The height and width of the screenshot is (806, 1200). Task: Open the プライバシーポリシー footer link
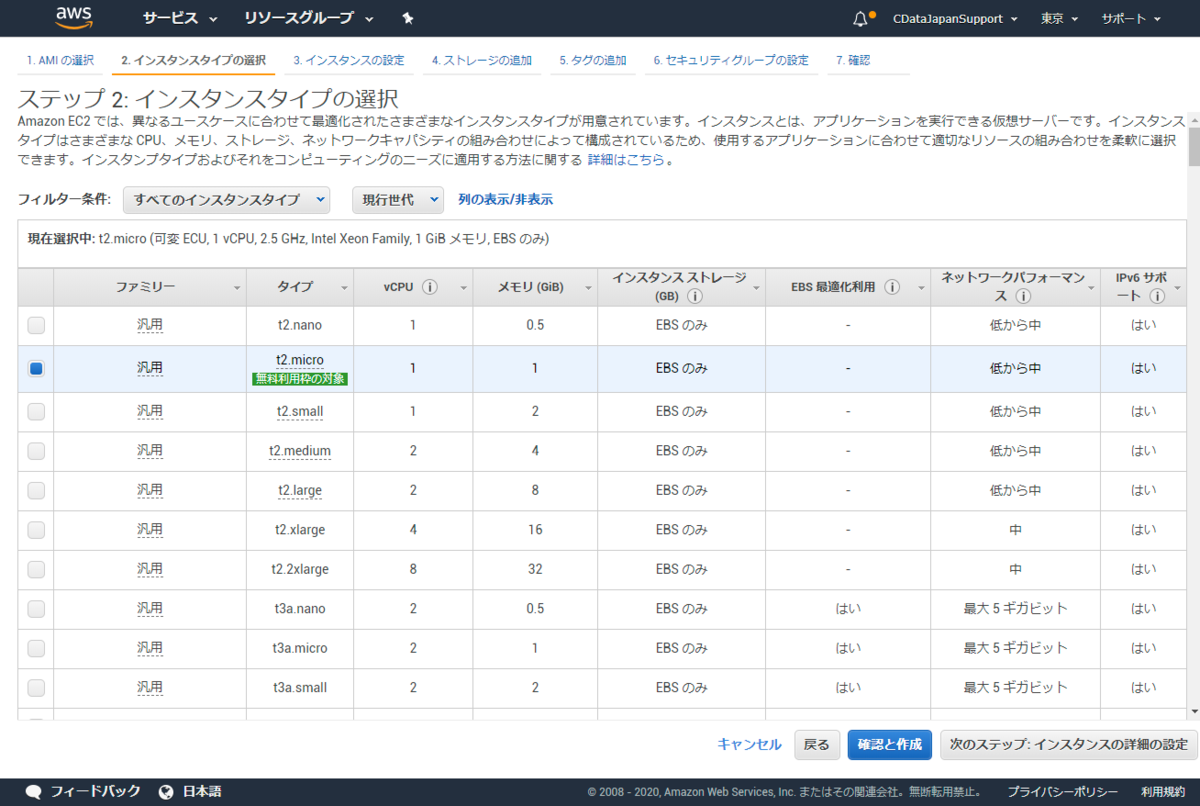point(1062,792)
